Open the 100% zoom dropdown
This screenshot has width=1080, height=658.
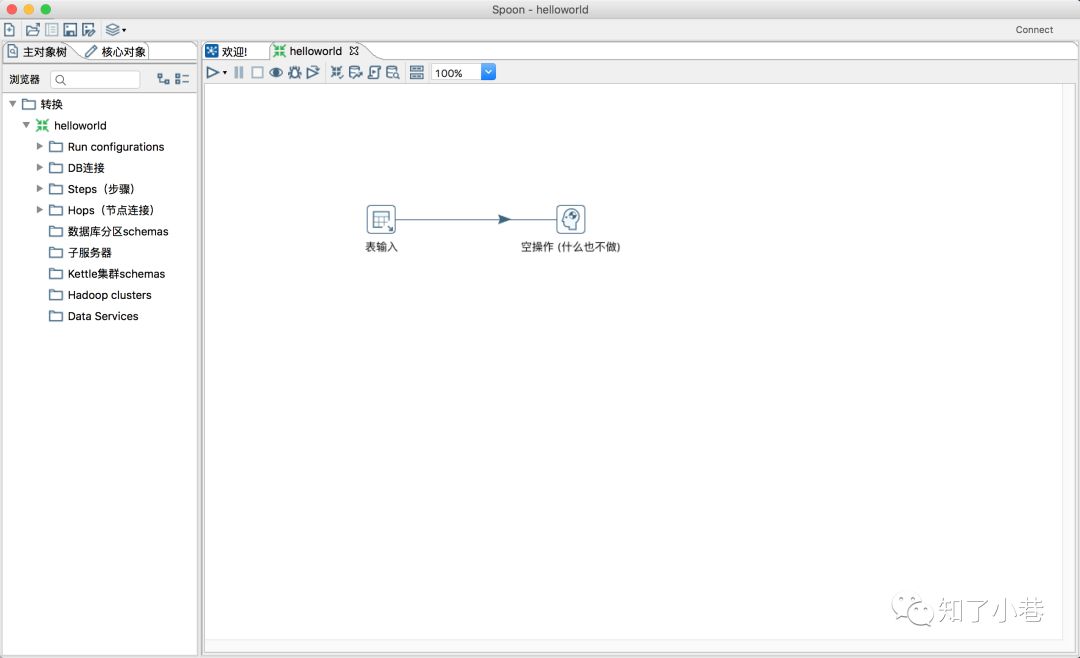pos(488,72)
